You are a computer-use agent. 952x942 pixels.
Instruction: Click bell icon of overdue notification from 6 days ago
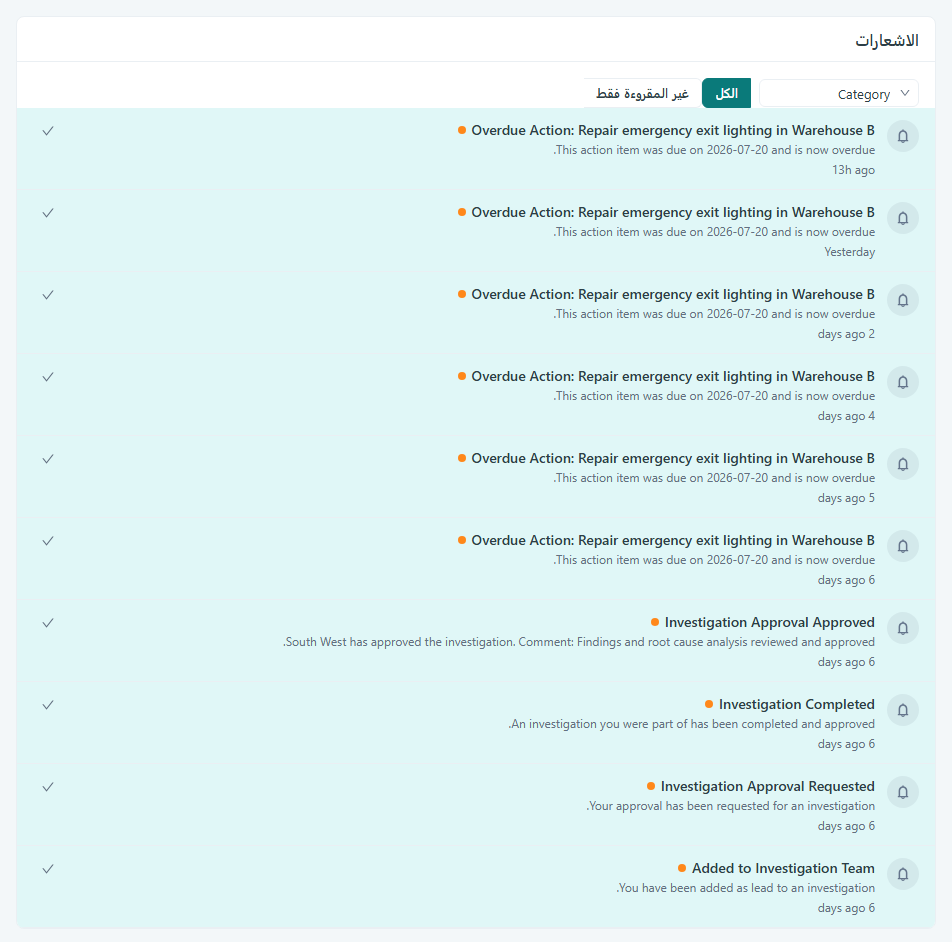[903, 546]
